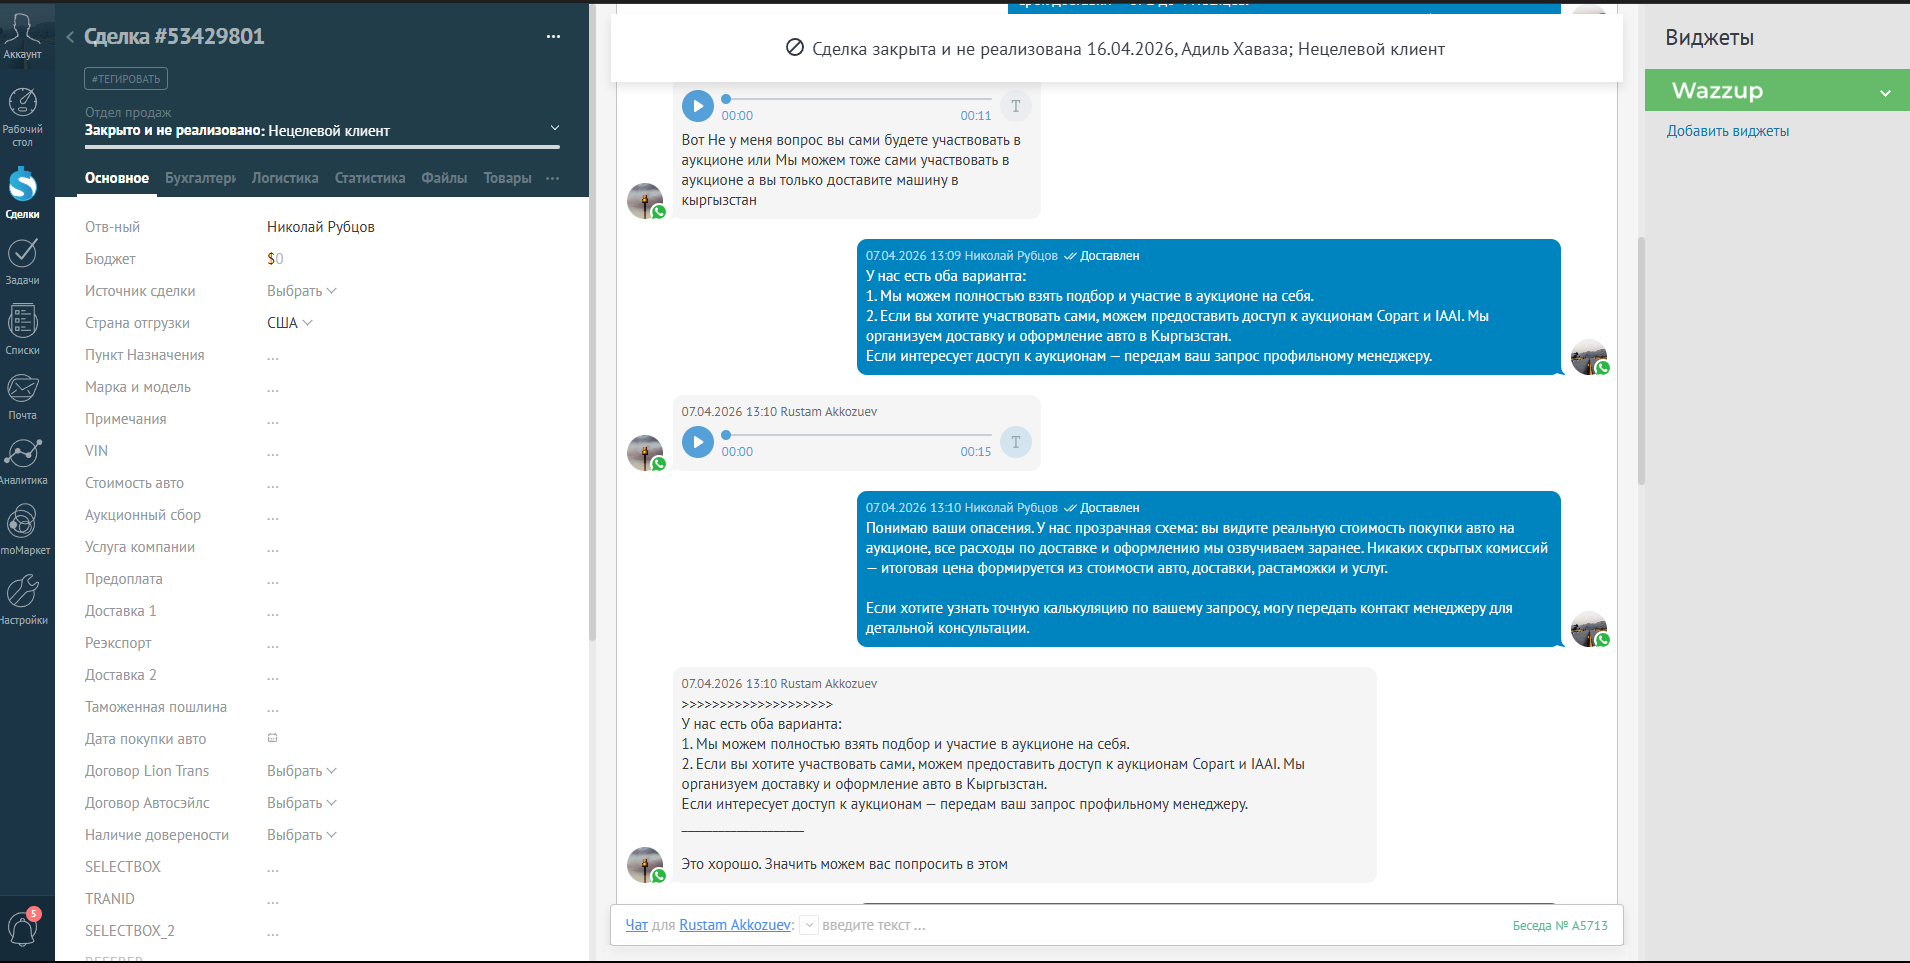Transcribe the 00:11 voice message
1910x963 pixels.
point(1016,106)
